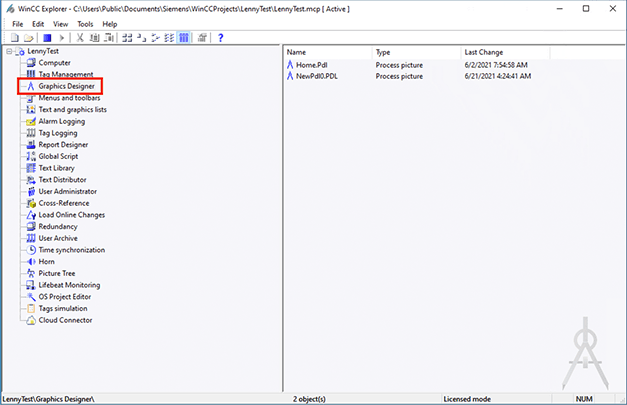The width and height of the screenshot is (627, 405).
Task: Select User Administrator editor
Action: 68,192
